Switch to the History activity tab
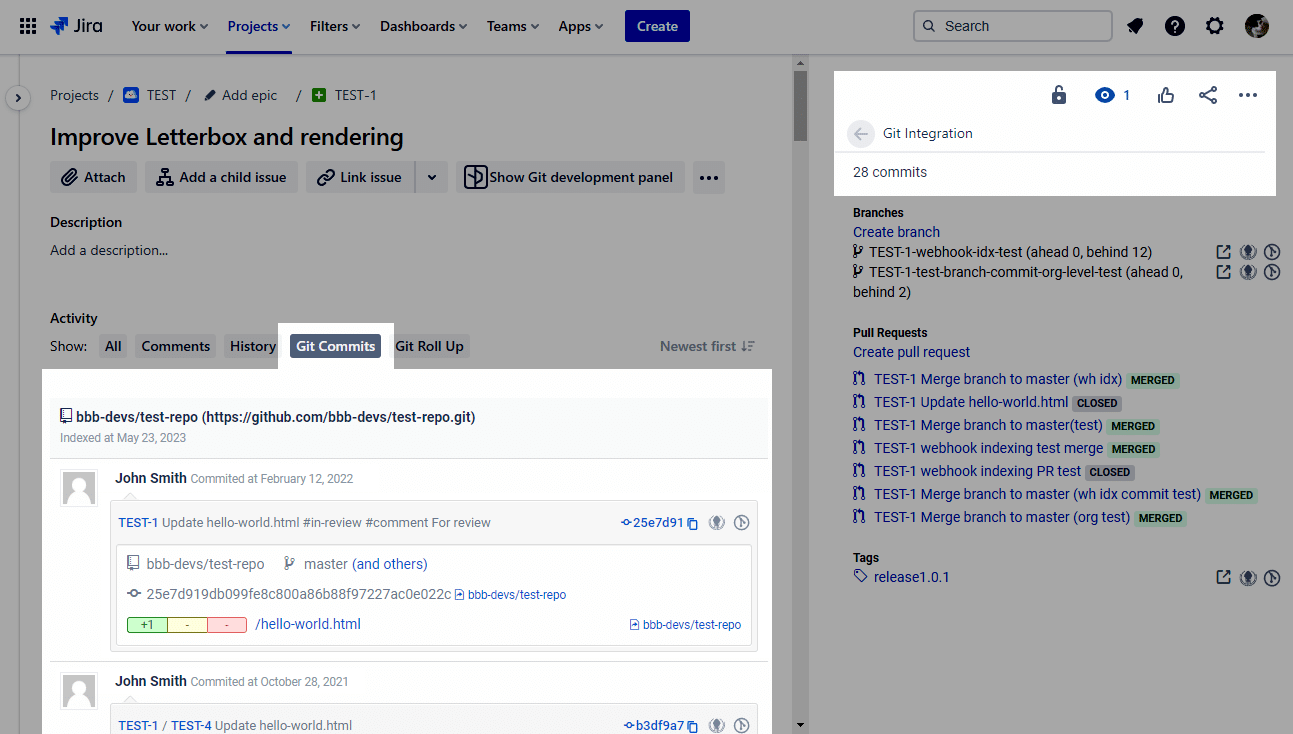 (x=253, y=346)
